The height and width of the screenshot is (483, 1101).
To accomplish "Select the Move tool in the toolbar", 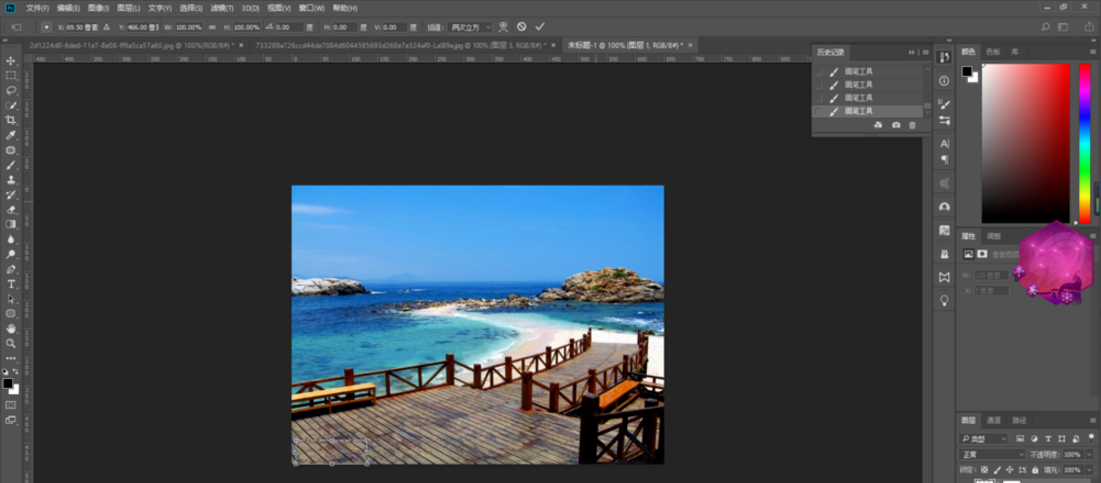I will coord(11,61).
